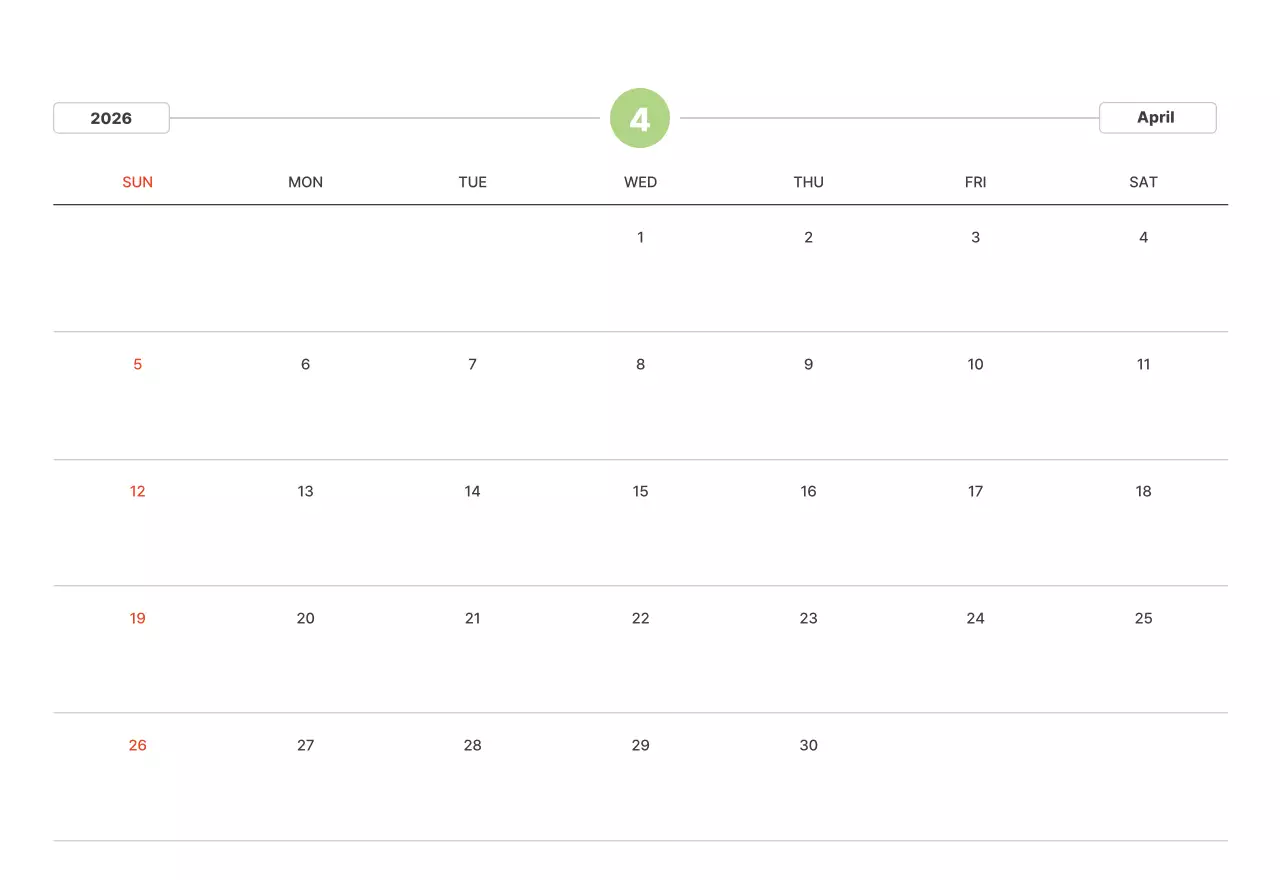
Task: Click the green month number 4 circle
Action: (640, 118)
